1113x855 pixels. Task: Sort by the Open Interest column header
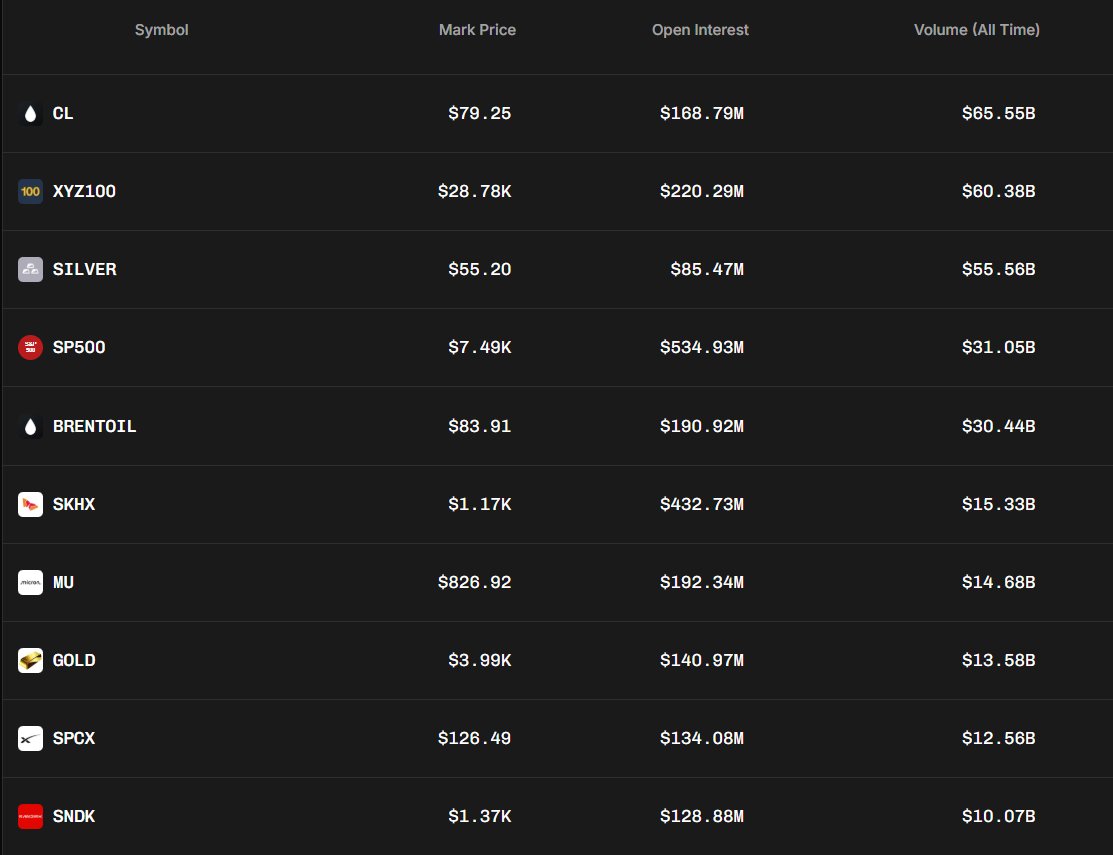click(700, 30)
